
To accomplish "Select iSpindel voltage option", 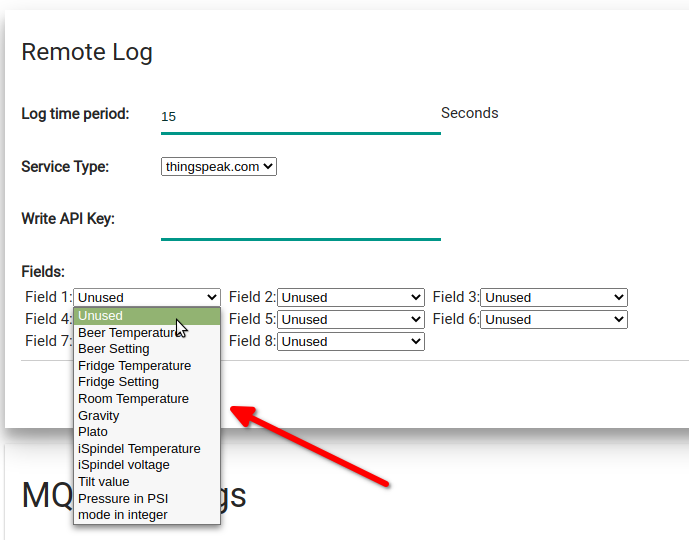I will (x=147, y=465).
